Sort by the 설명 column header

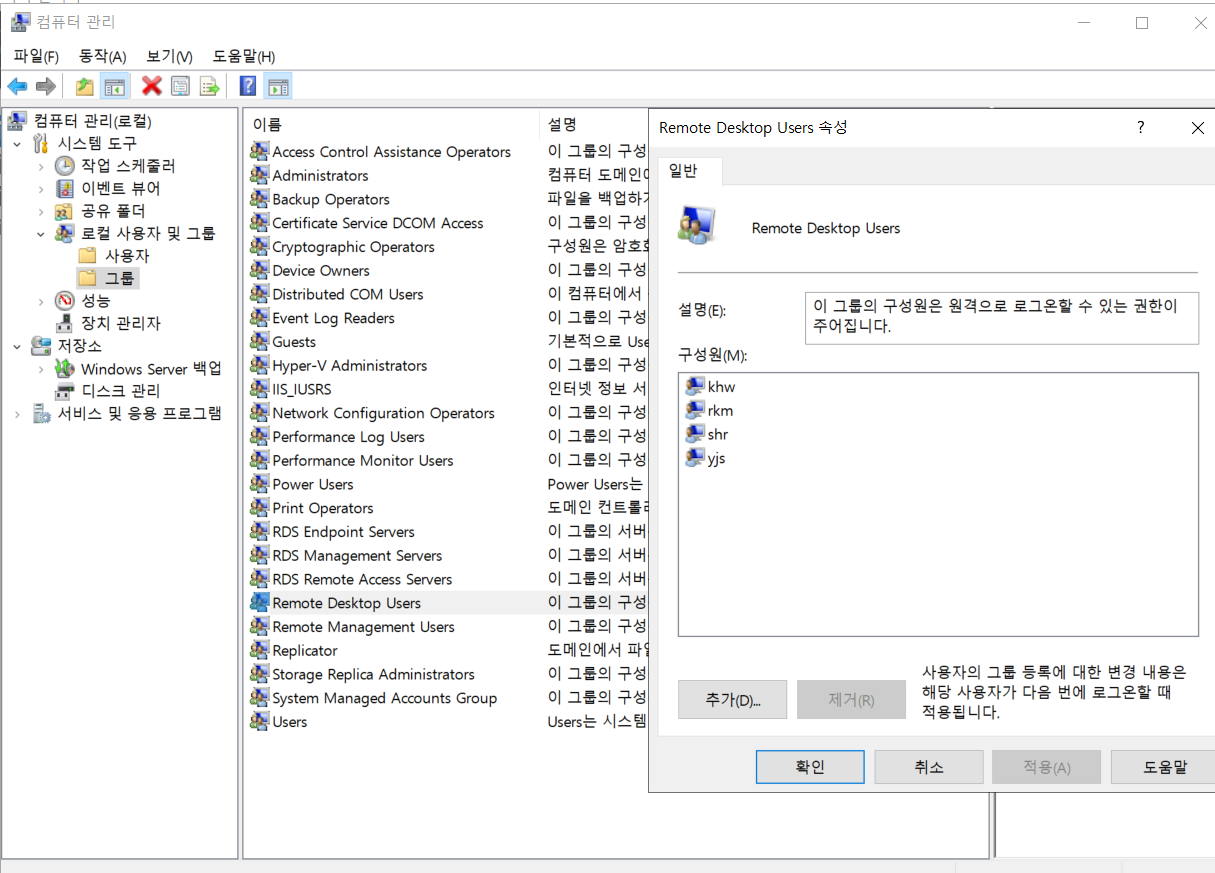[595, 124]
